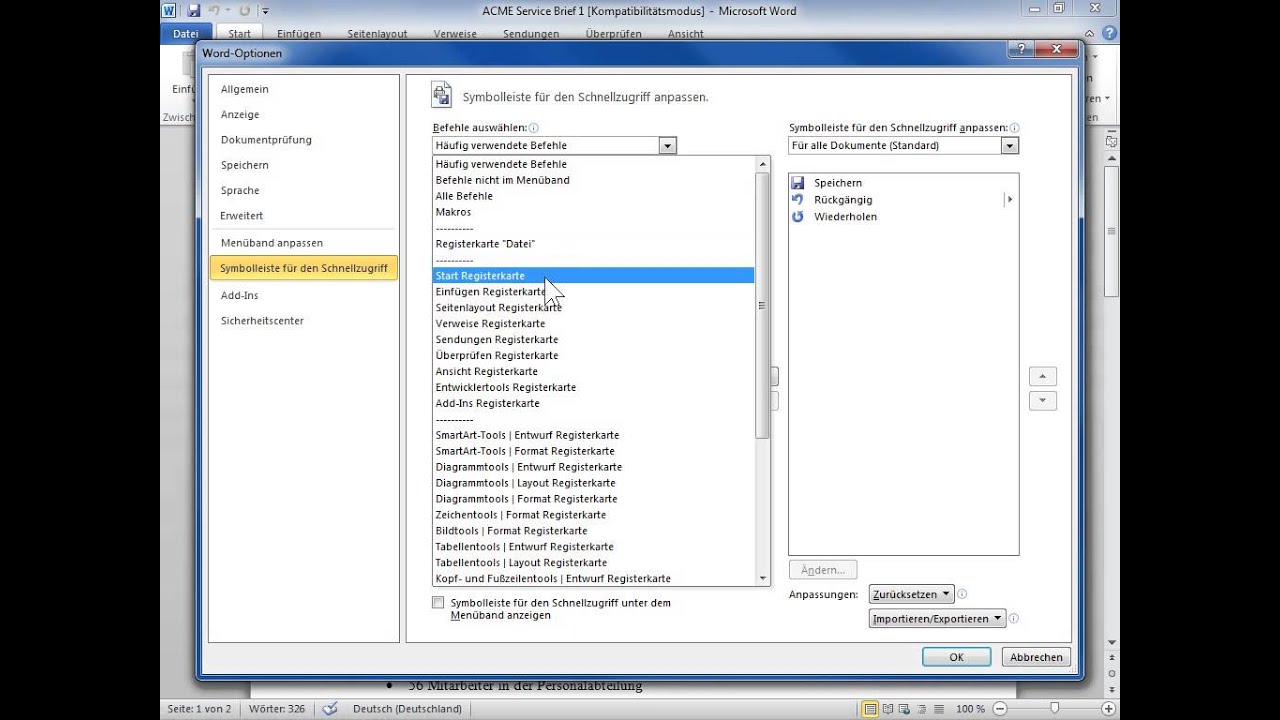This screenshot has height=720, width=1280.
Task: Open the Überprüfen ribbon tab
Action: (x=612, y=33)
